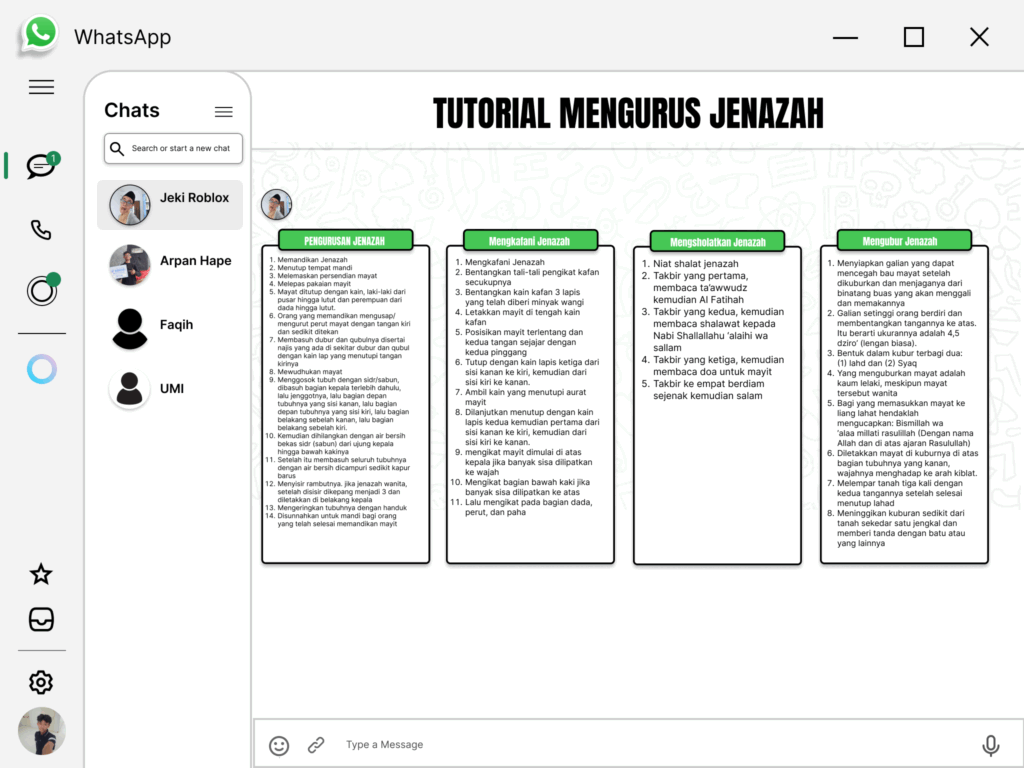
Task: Expand the hamburger navigation menu
Action: pyautogui.click(x=41, y=87)
